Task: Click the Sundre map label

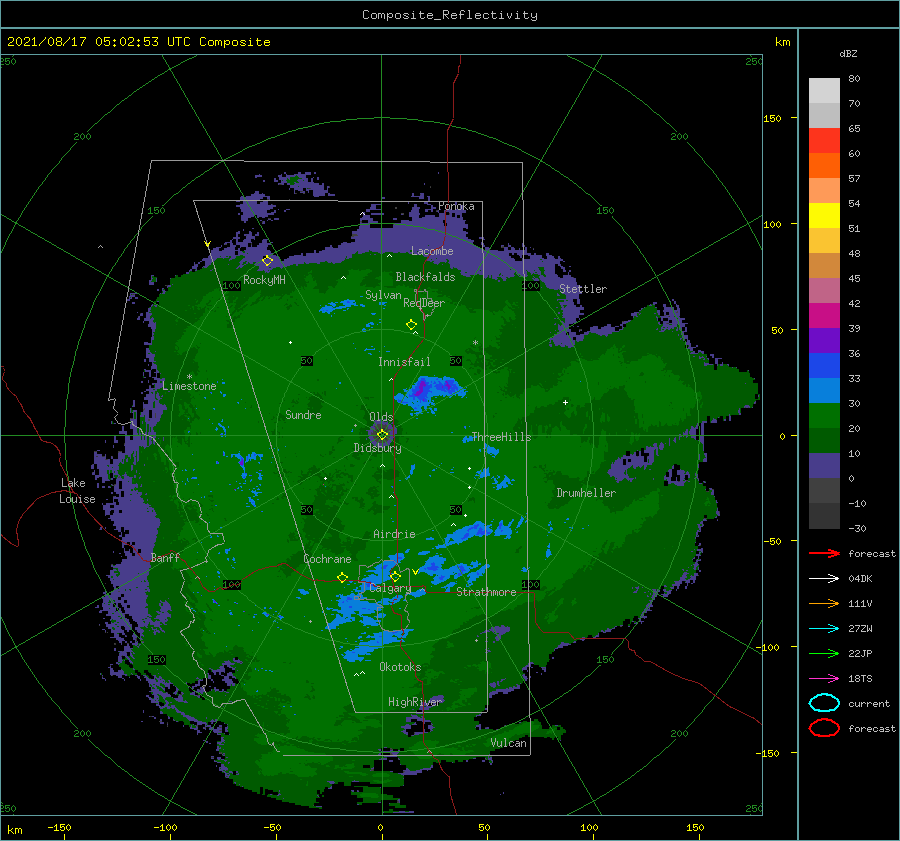Action: click(303, 415)
